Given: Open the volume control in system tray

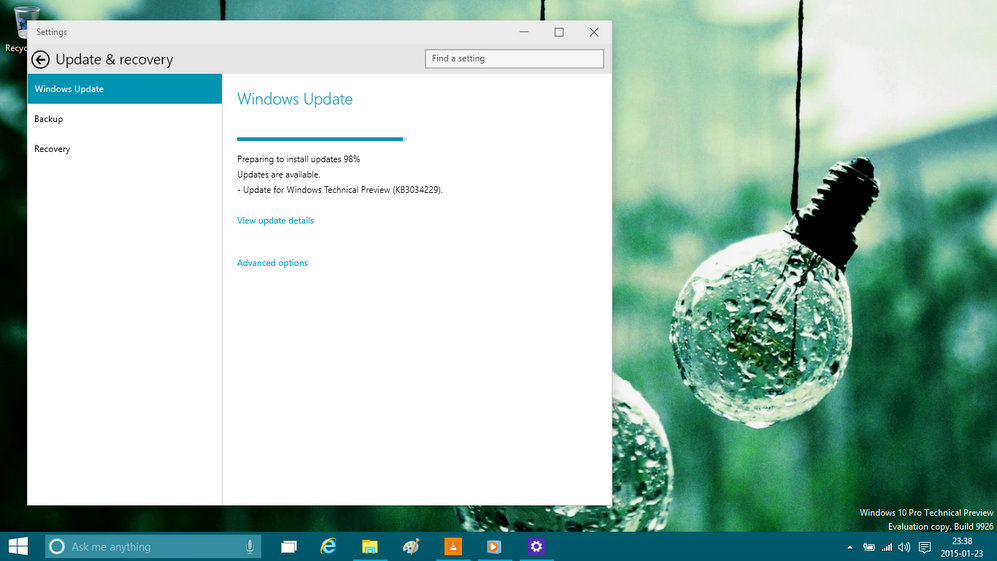Looking at the screenshot, I should click(904, 547).
